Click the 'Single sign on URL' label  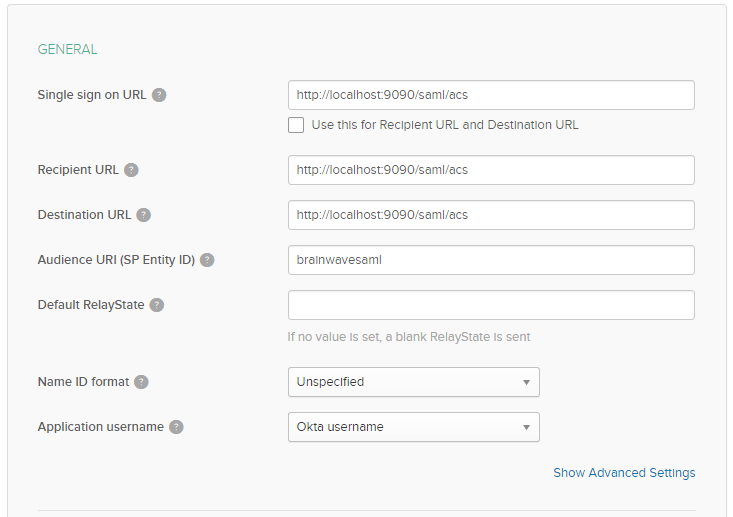pos(92,95)
